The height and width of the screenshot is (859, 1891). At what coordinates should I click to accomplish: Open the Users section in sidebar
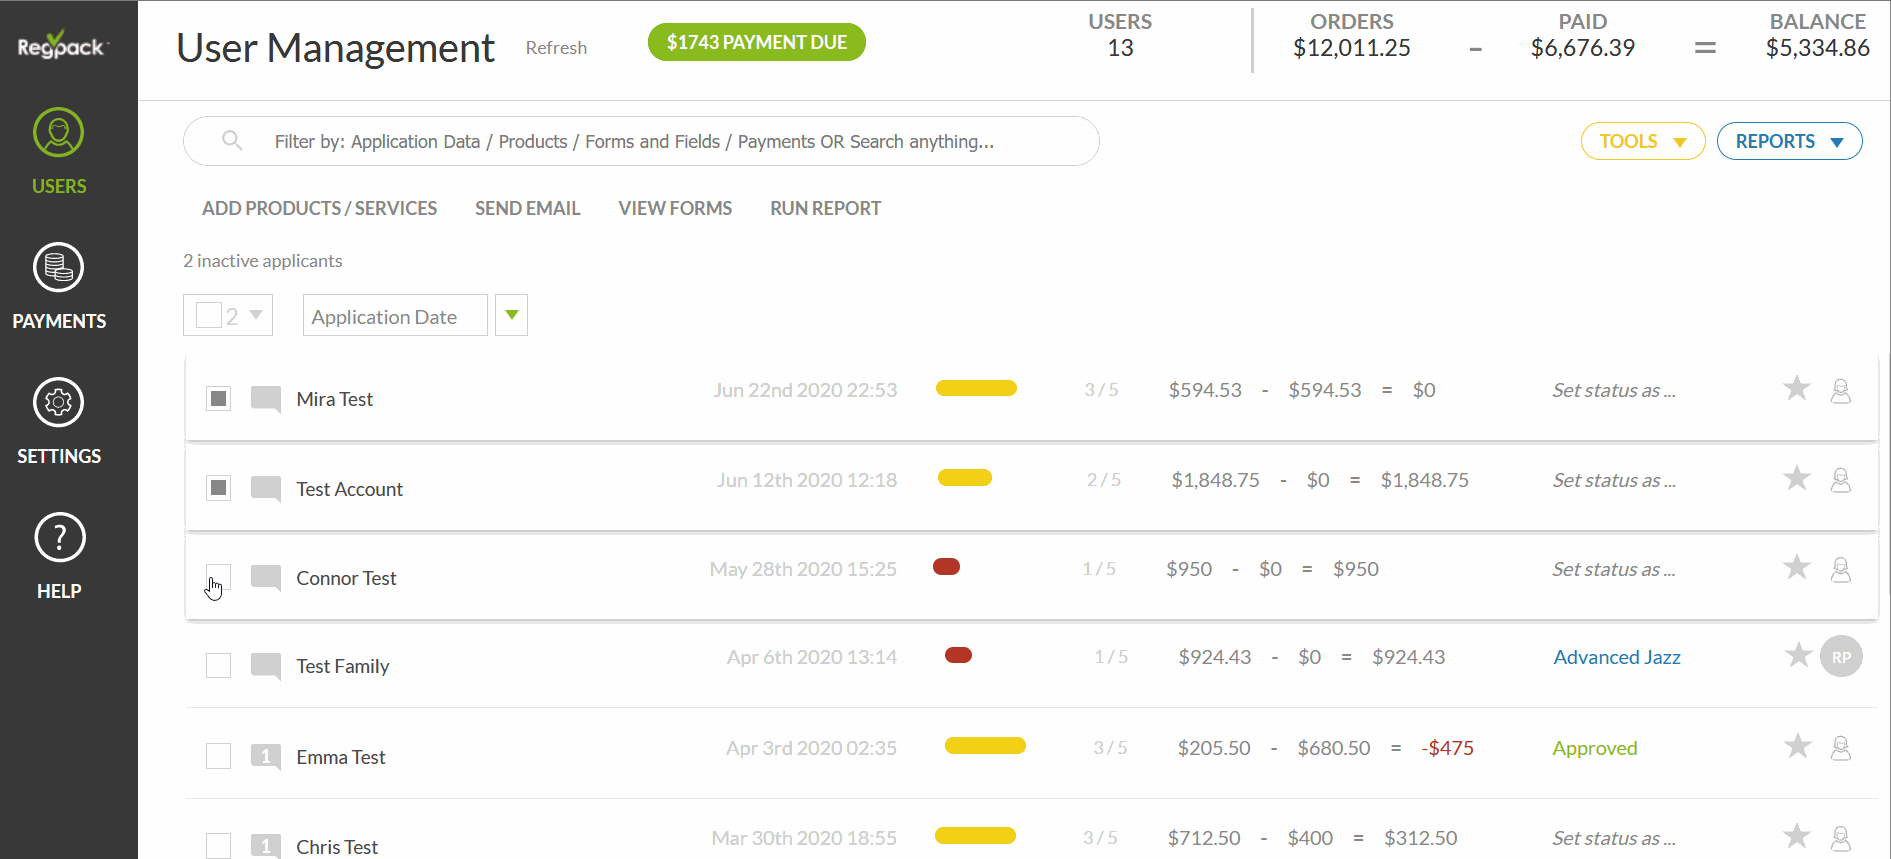point(59,151)
